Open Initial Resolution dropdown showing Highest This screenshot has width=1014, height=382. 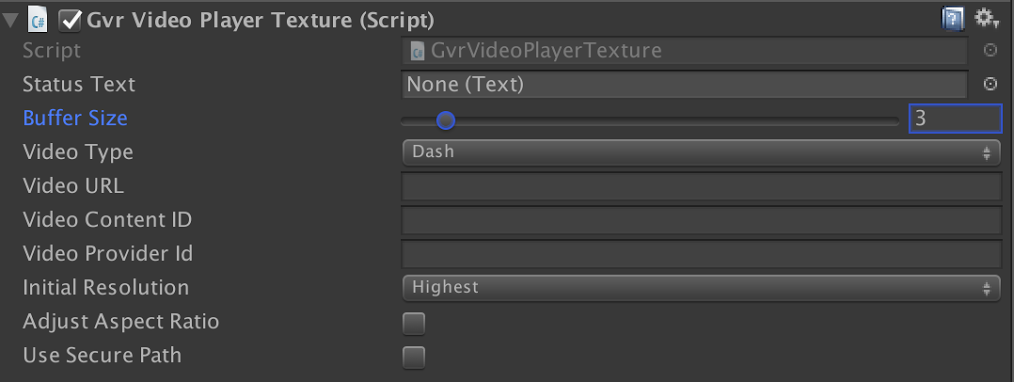pos(701,288)
